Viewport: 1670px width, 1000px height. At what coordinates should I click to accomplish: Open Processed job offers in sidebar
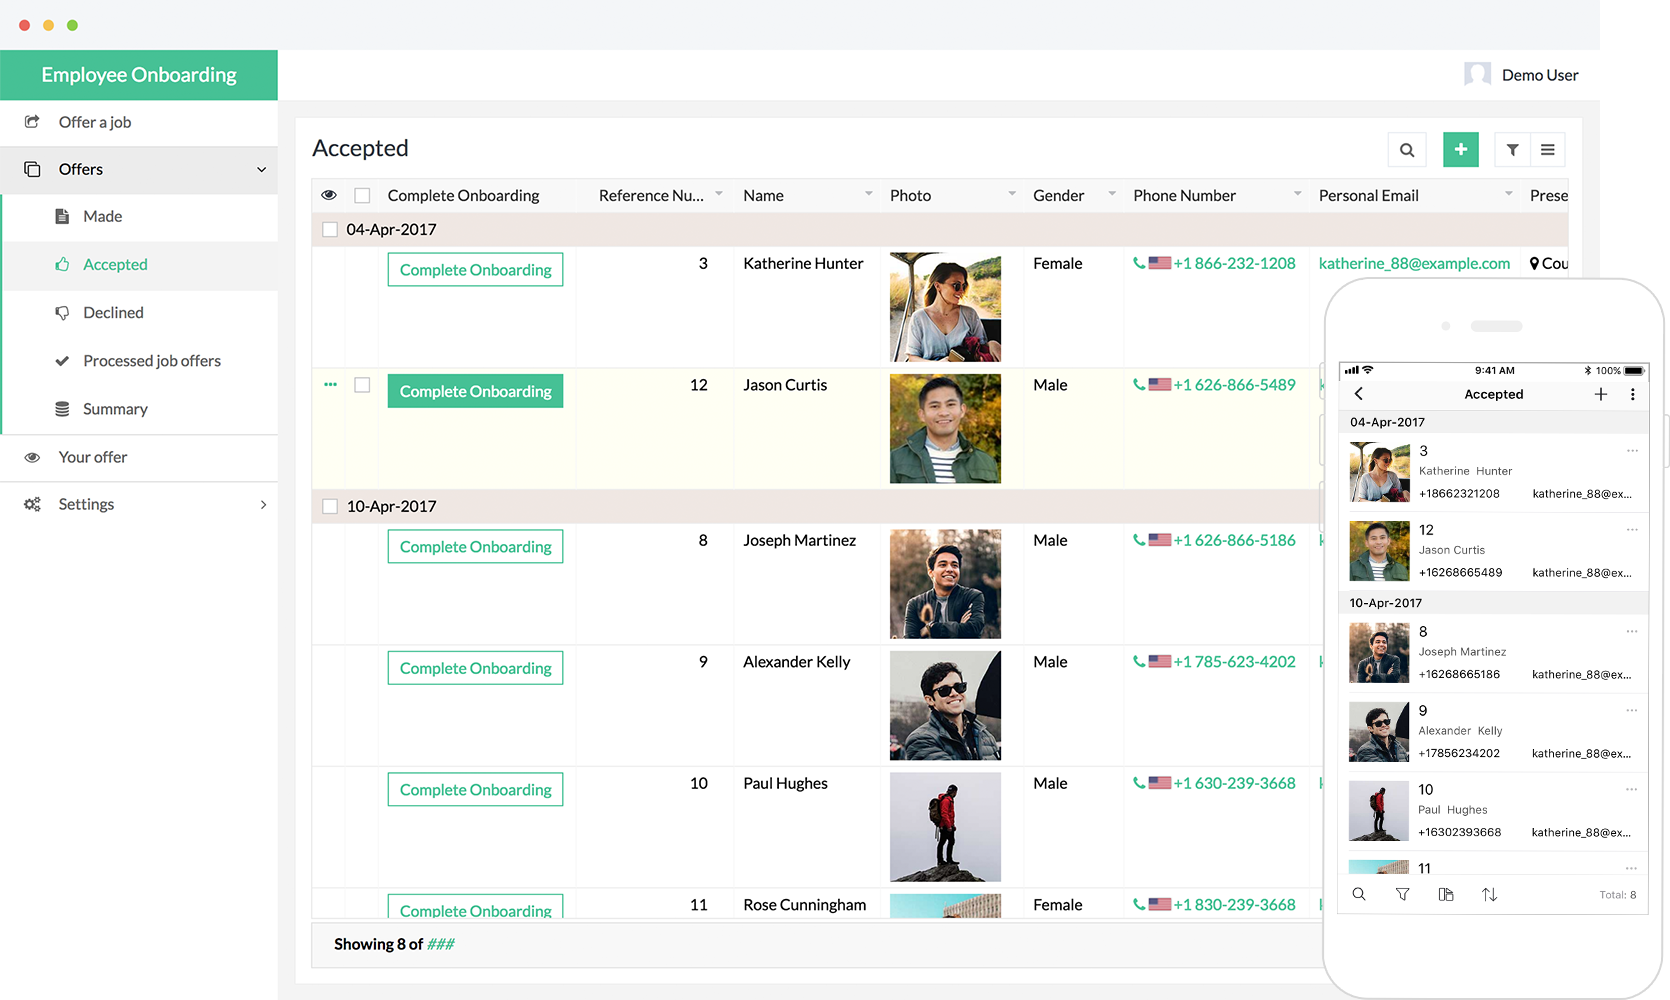click(140, 361)
